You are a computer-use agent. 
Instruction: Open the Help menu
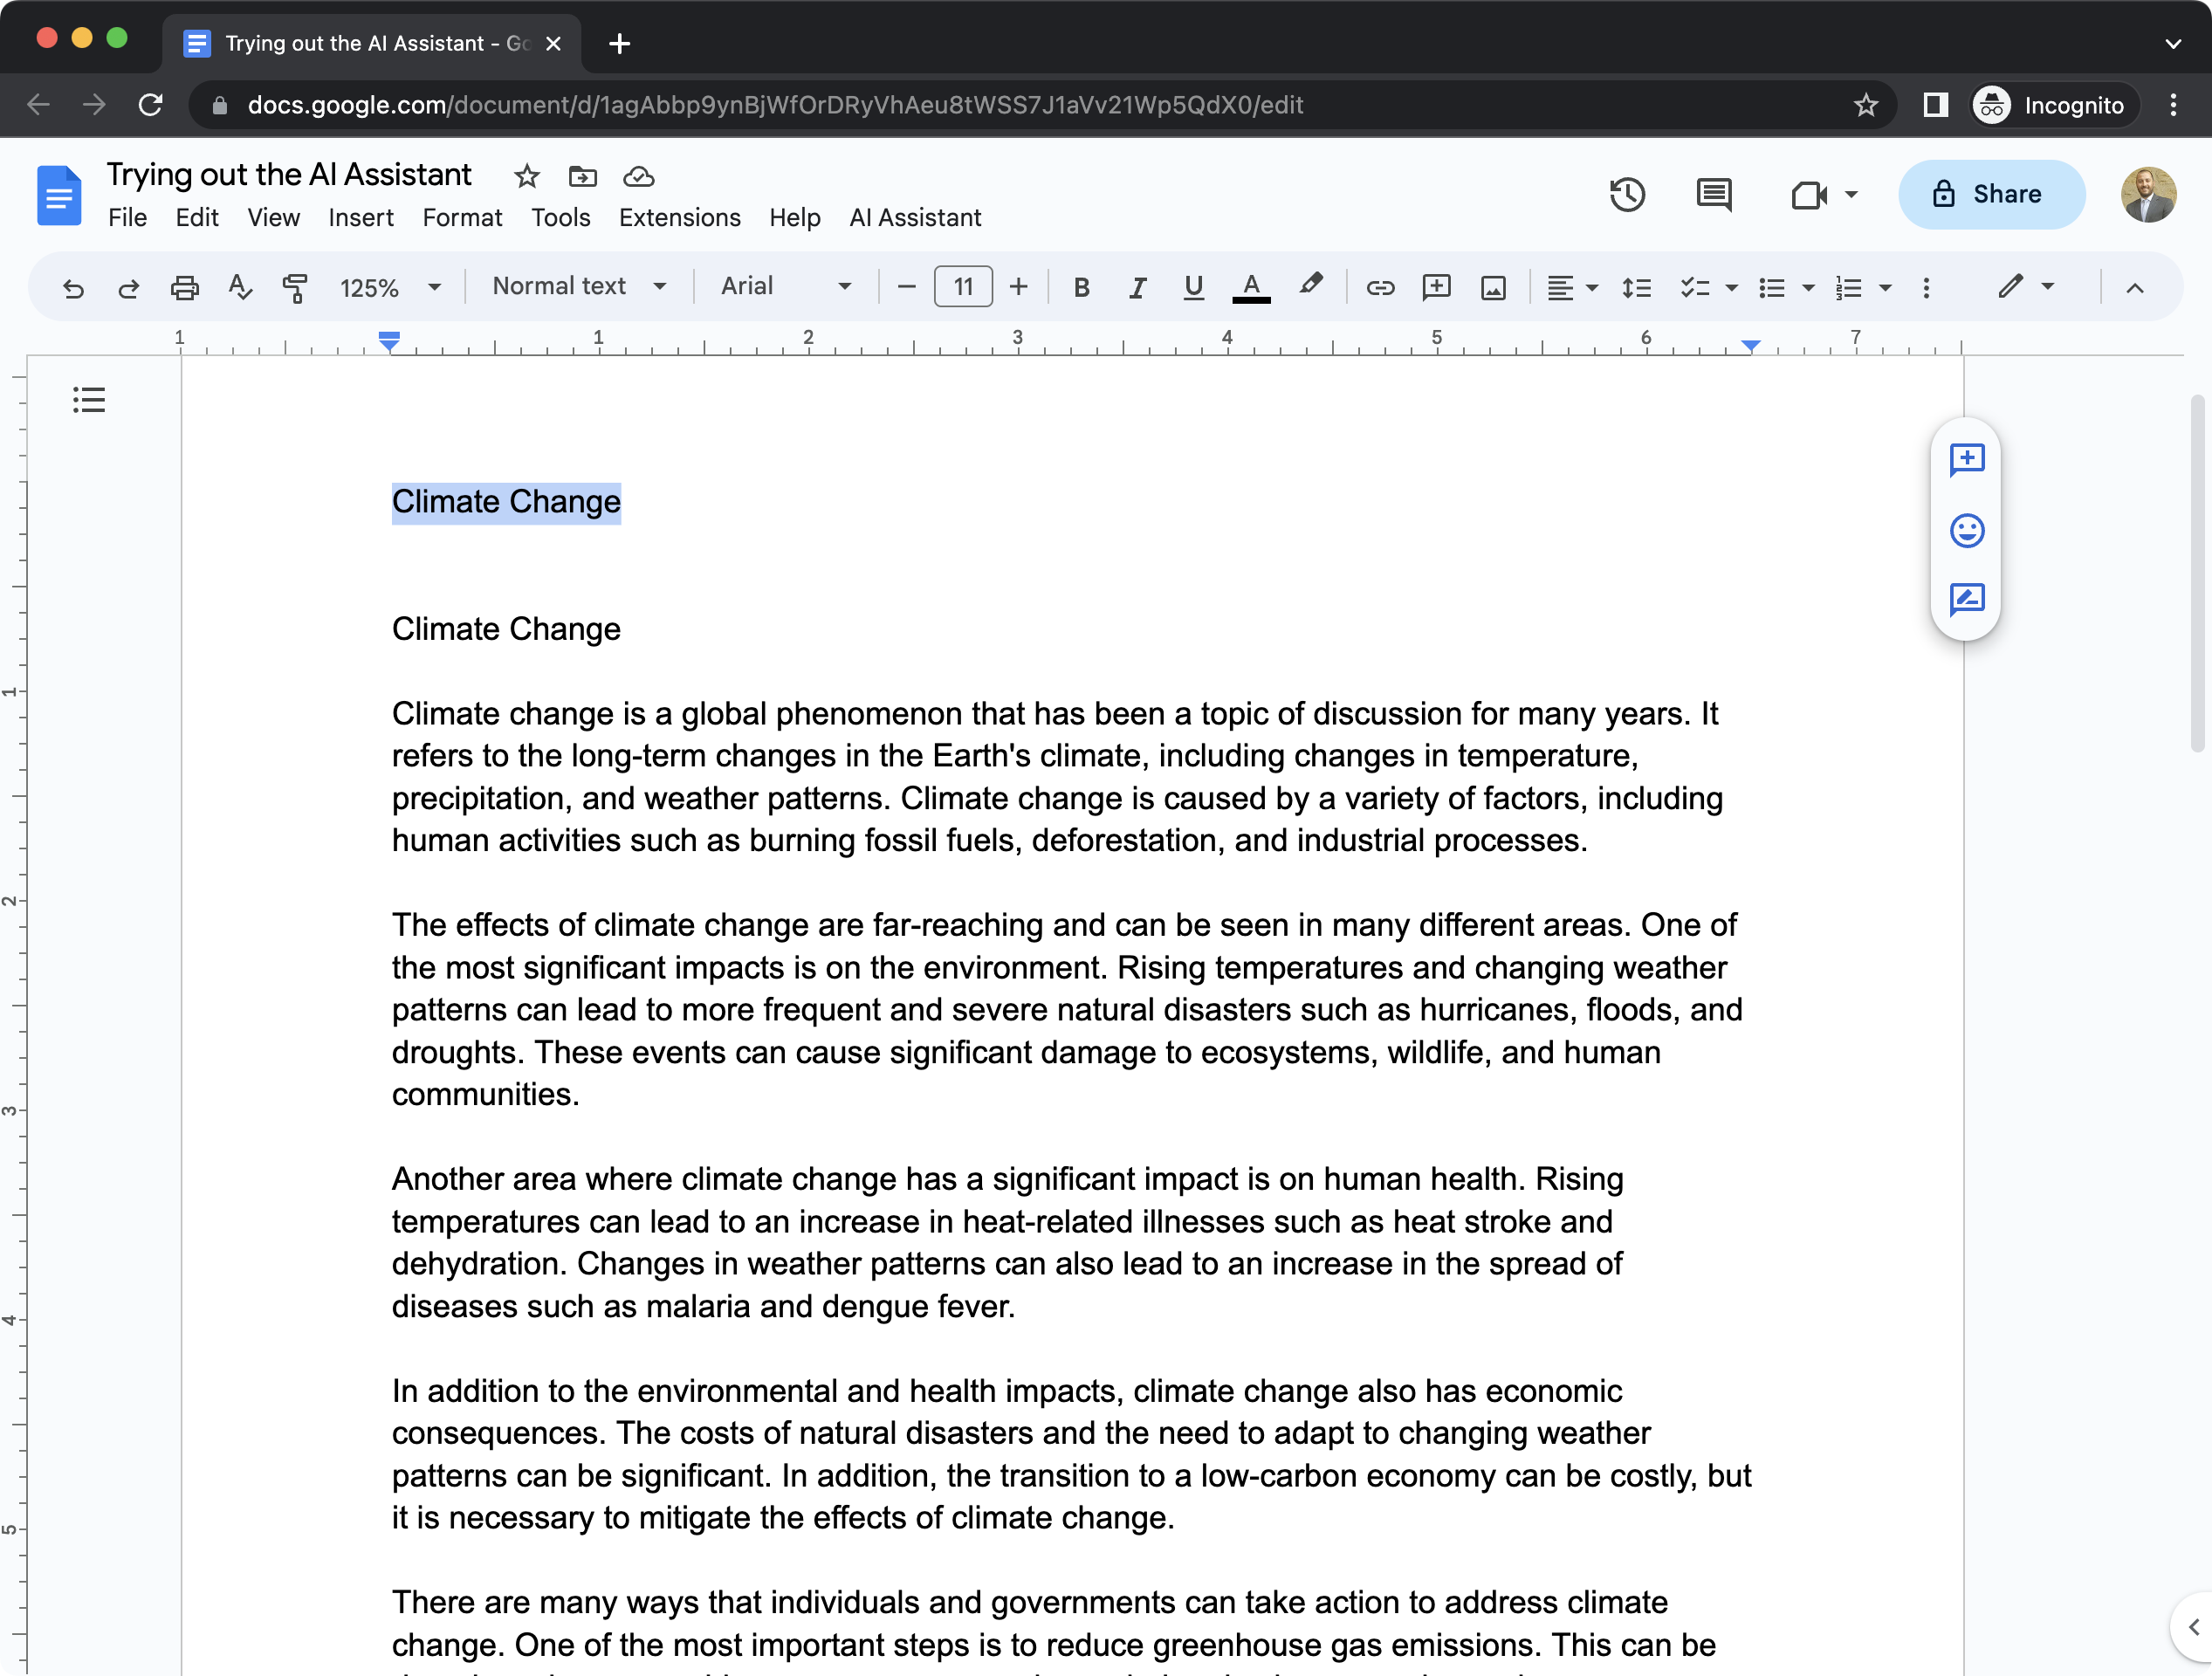(x=794, y=217)
